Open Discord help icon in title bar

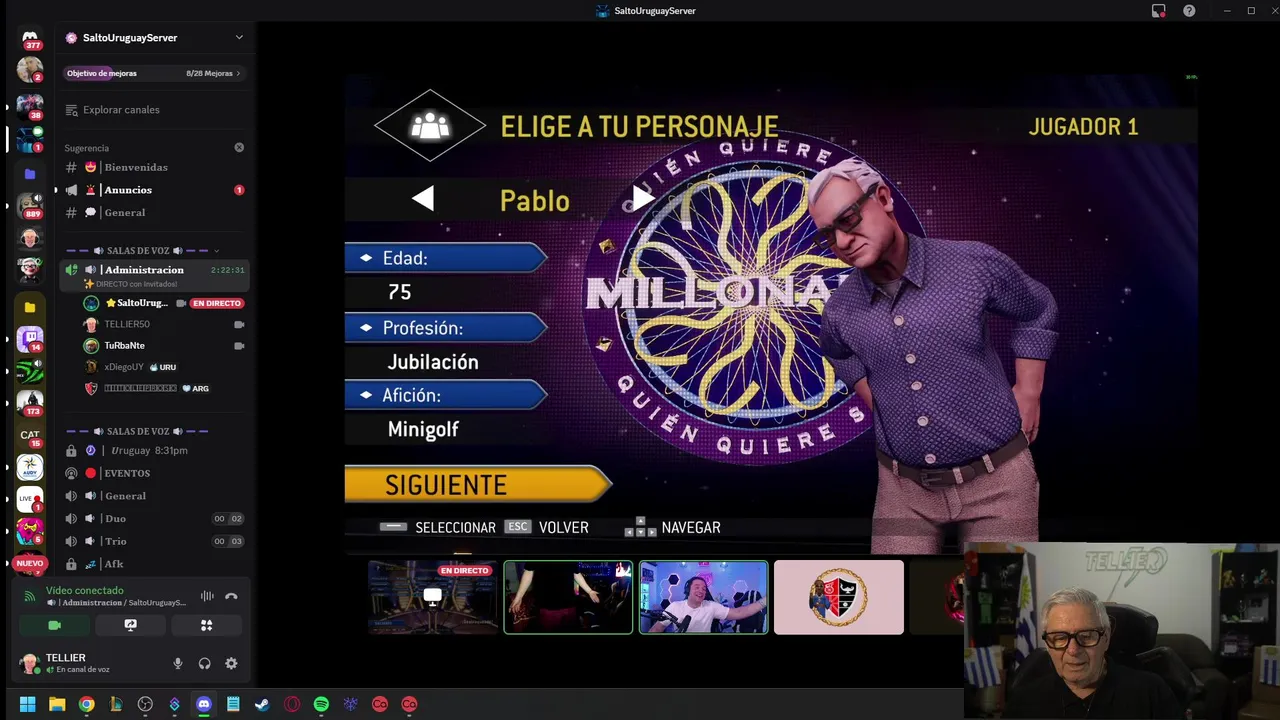pos(1189,11)
